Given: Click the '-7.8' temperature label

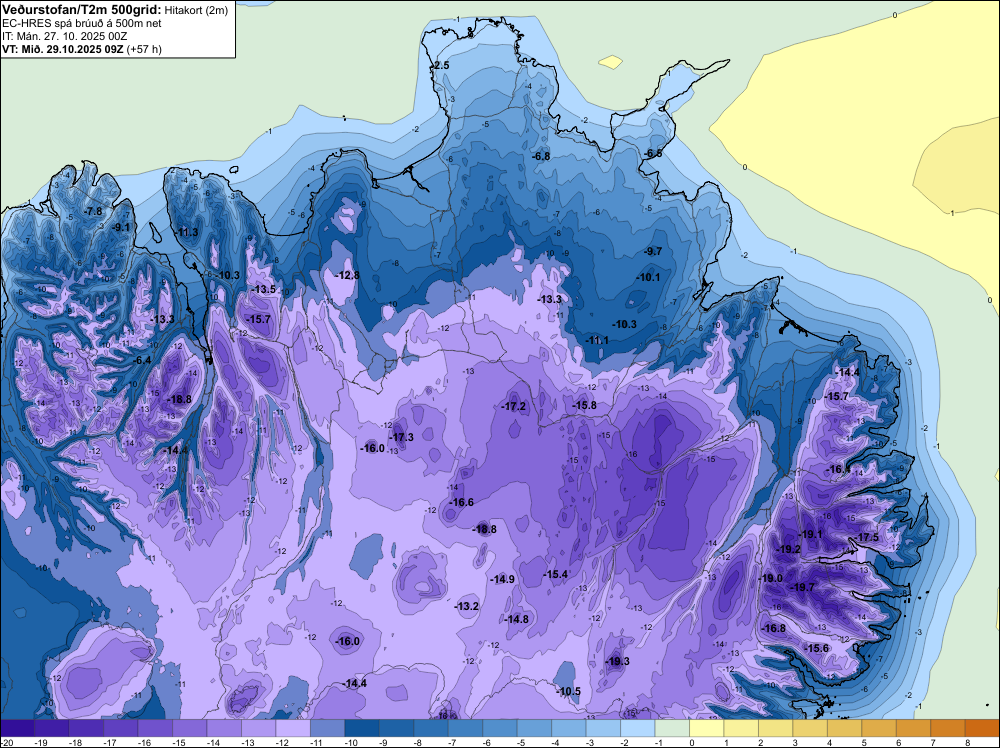Looking at the screenshot, I should click(x=93, y=212).
